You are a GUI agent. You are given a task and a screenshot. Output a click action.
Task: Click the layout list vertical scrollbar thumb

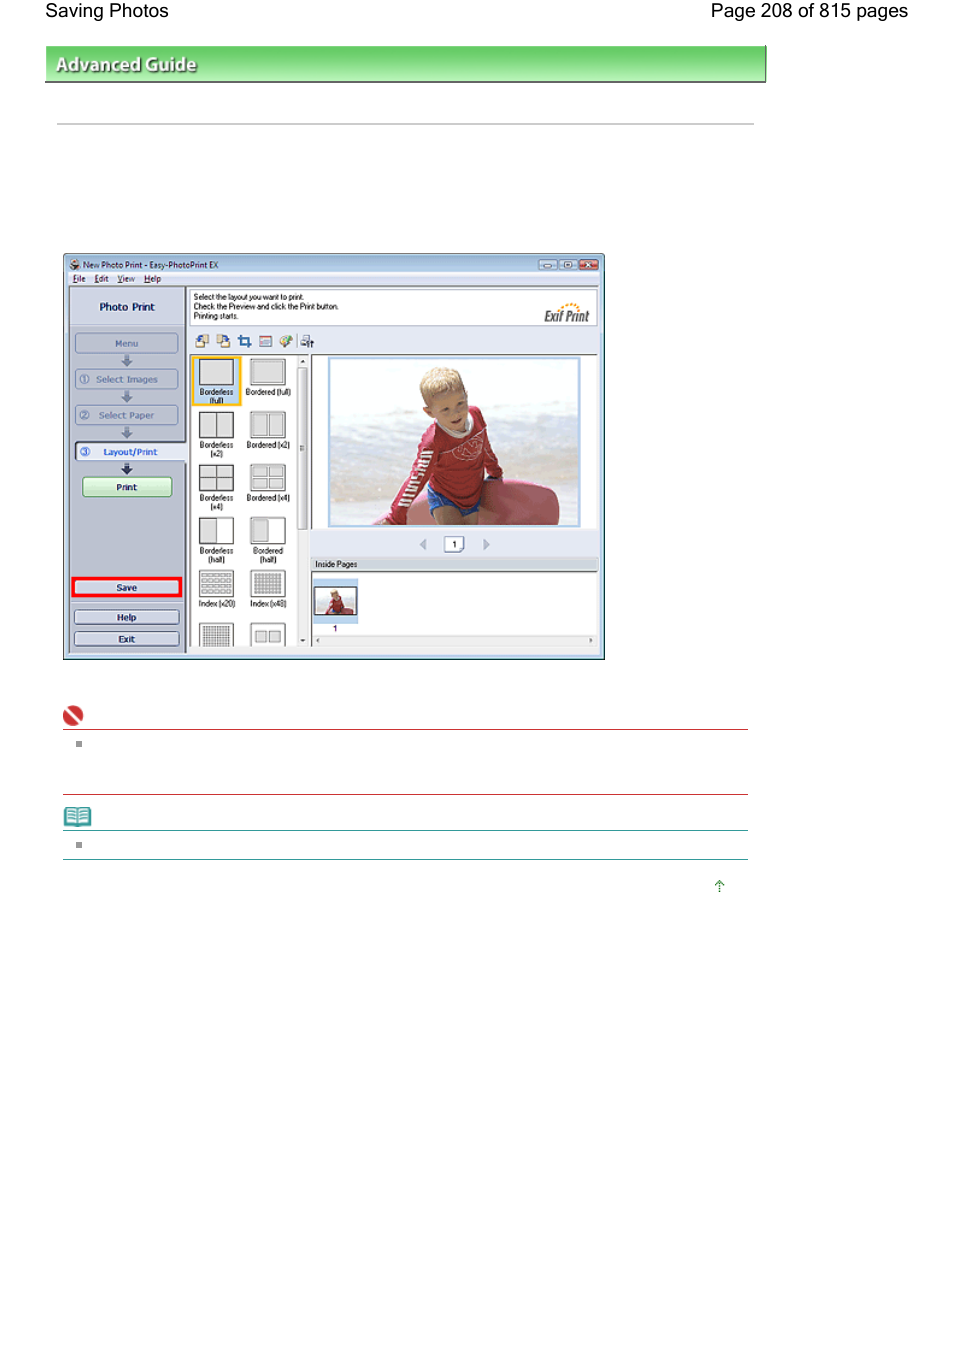(303, 447)
